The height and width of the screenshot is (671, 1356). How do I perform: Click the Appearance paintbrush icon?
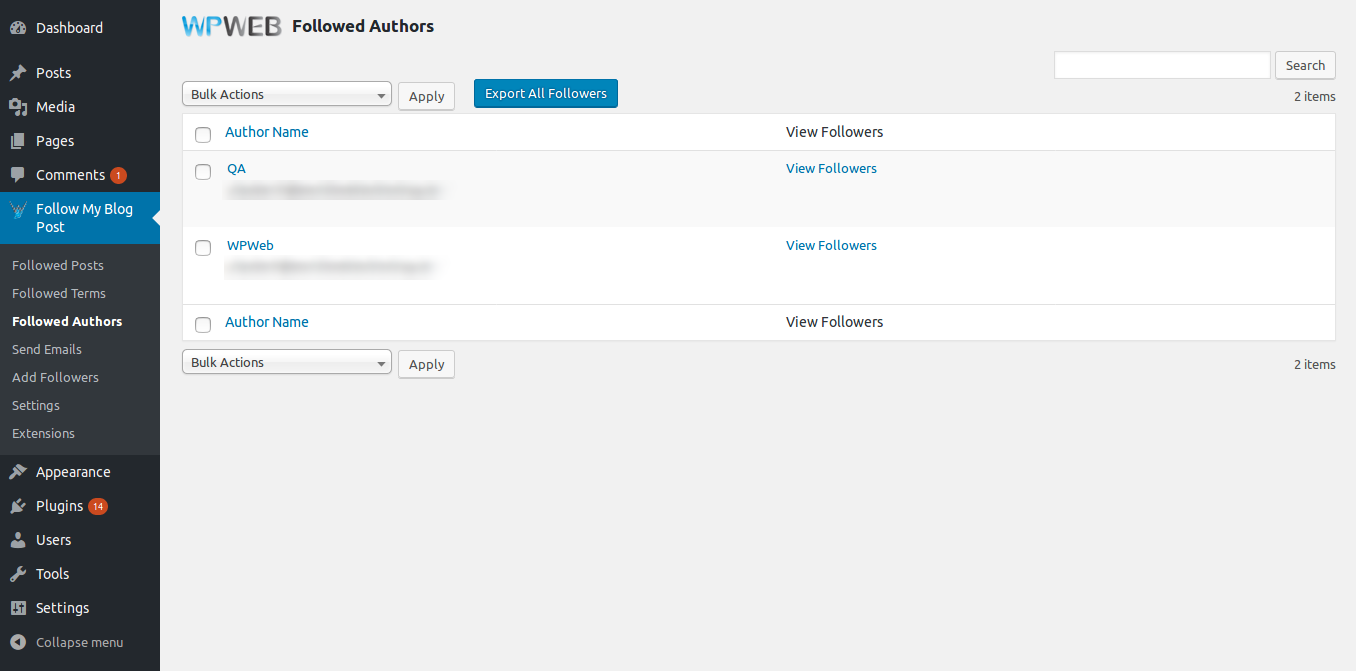point(18,472)
